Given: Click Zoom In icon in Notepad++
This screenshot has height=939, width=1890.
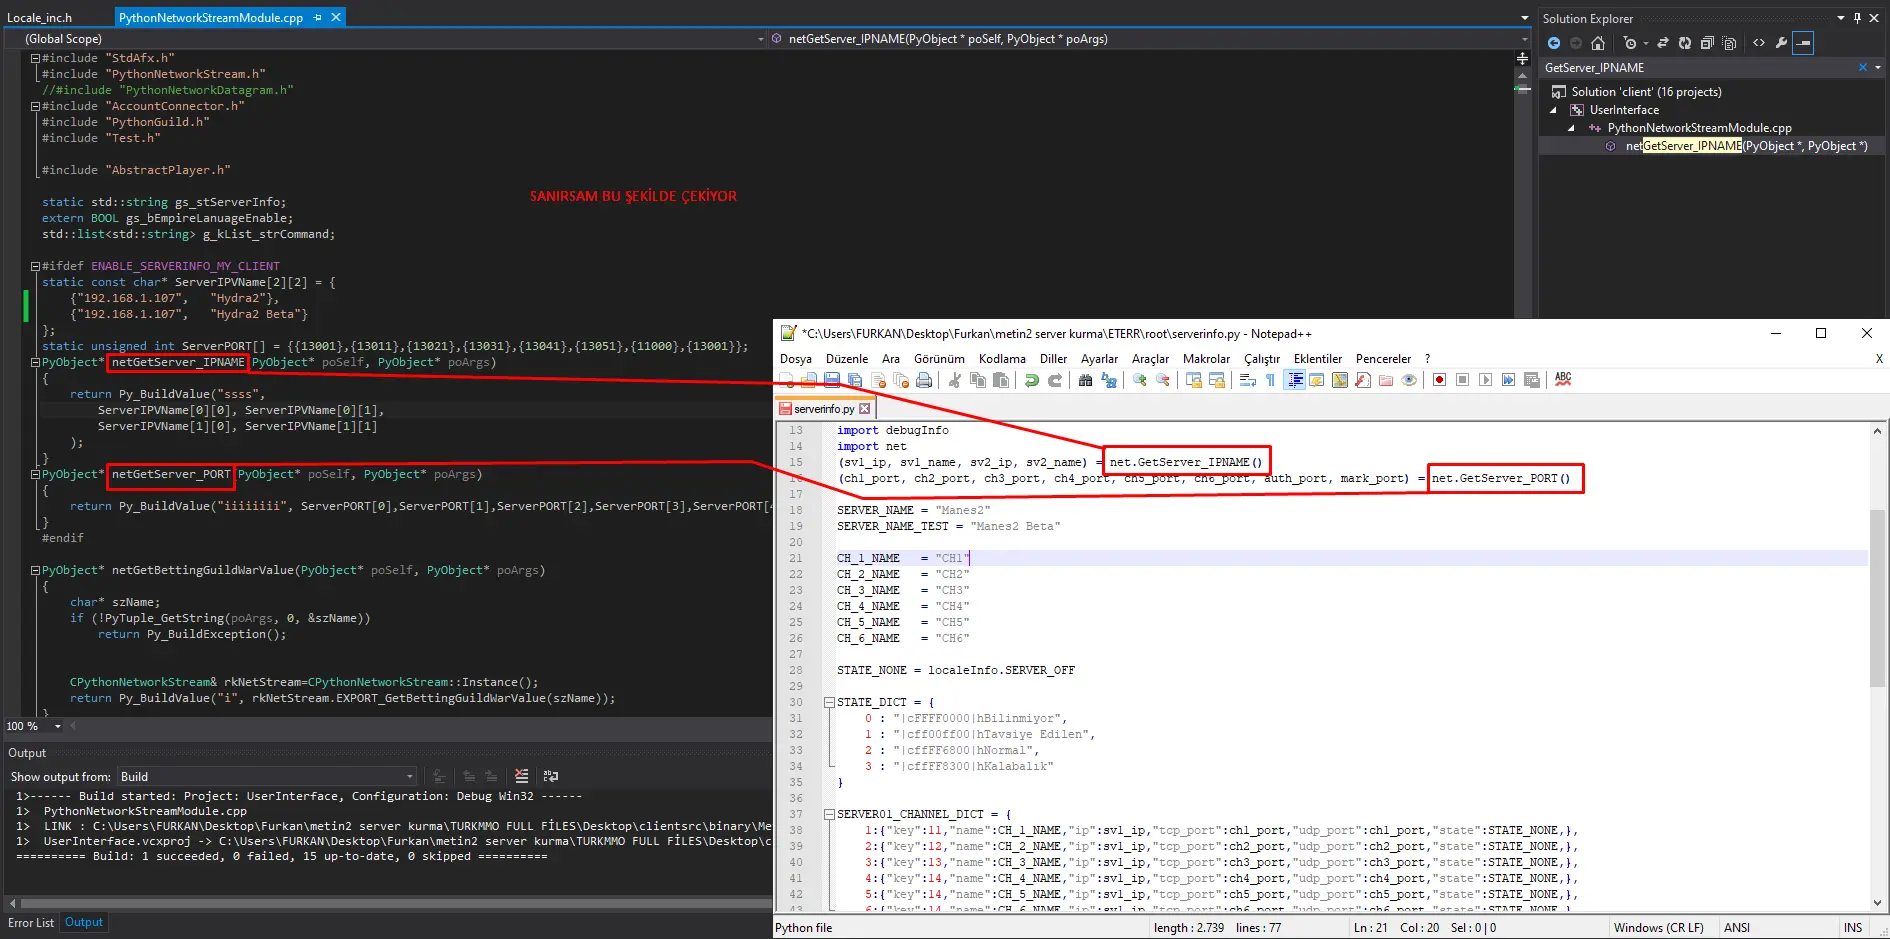Looking at the screenshot, I should pos(1139,380).
